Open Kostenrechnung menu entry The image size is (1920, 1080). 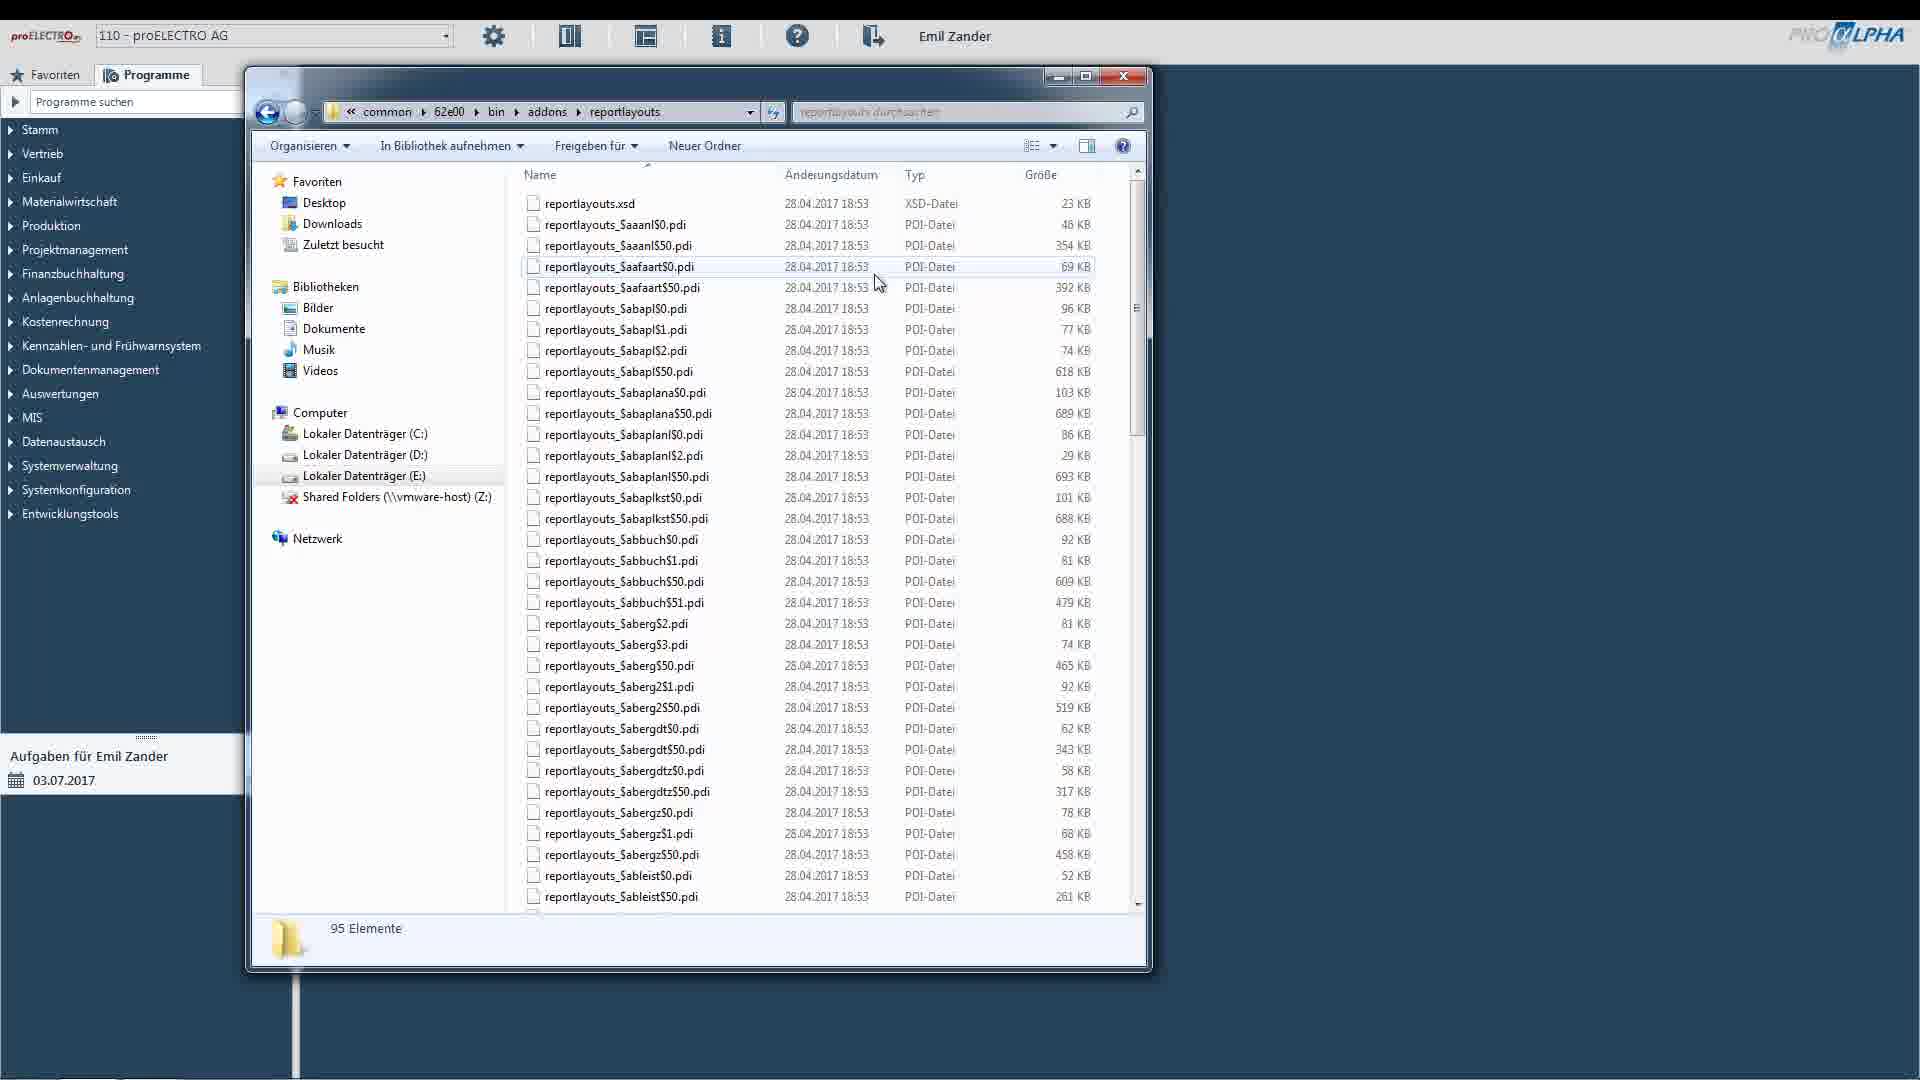[x=65, y=322]
